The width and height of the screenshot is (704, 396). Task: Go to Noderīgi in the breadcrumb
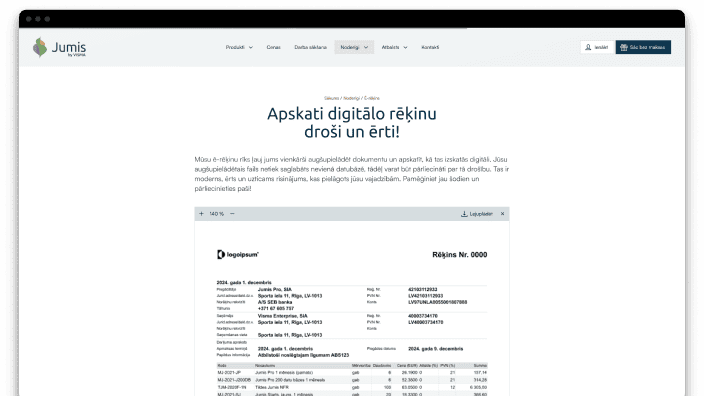pos(352,98)
